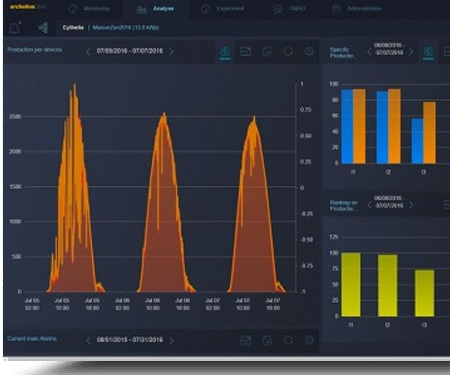This screenshot has height=375, width=450.
Task: Click the Jul 06 production curve peak
Action: coord(164,114)
